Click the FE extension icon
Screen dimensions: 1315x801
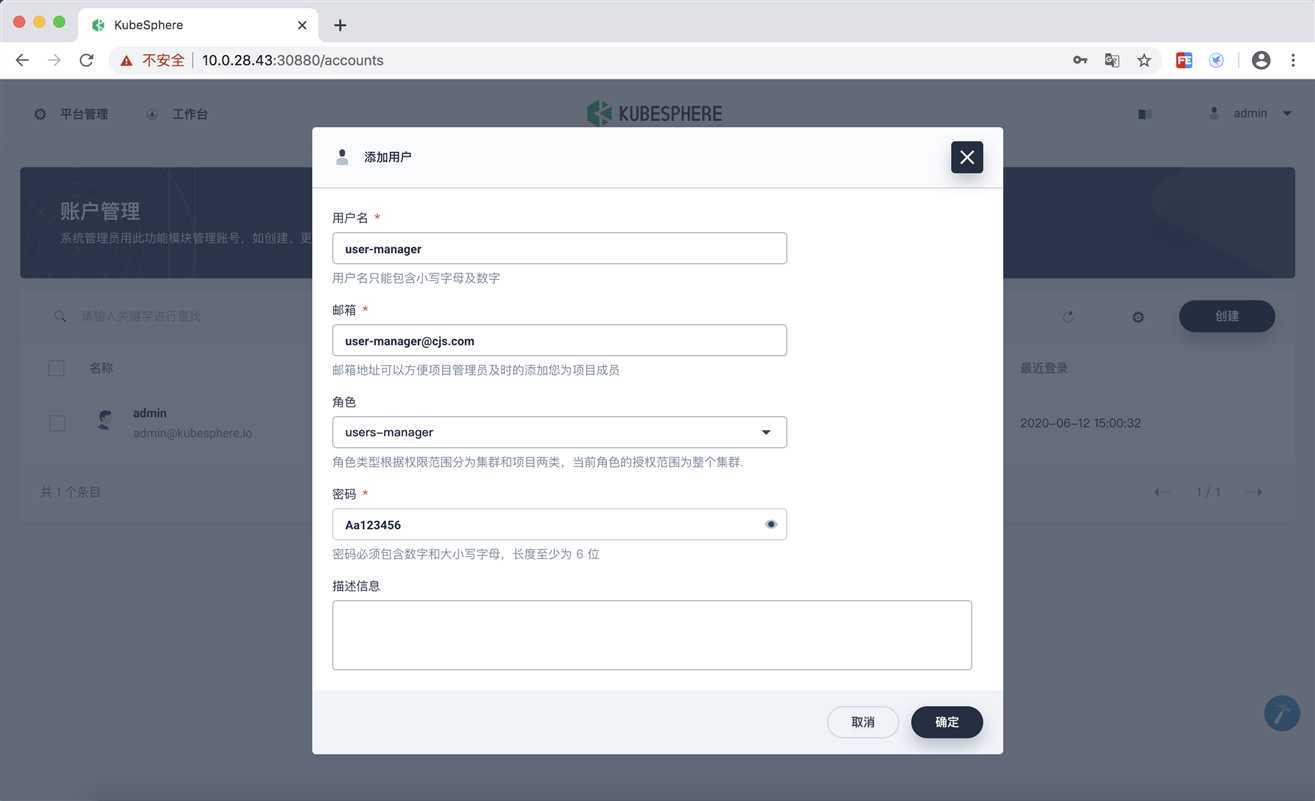click(1184, 60)
